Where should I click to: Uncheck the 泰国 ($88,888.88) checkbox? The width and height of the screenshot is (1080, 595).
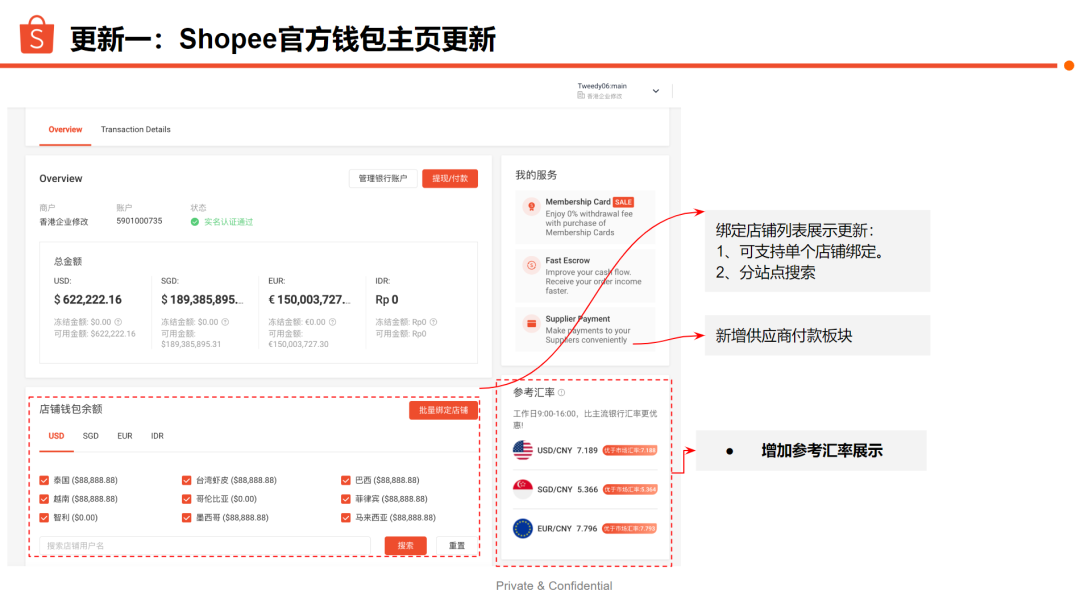[44, 480]
